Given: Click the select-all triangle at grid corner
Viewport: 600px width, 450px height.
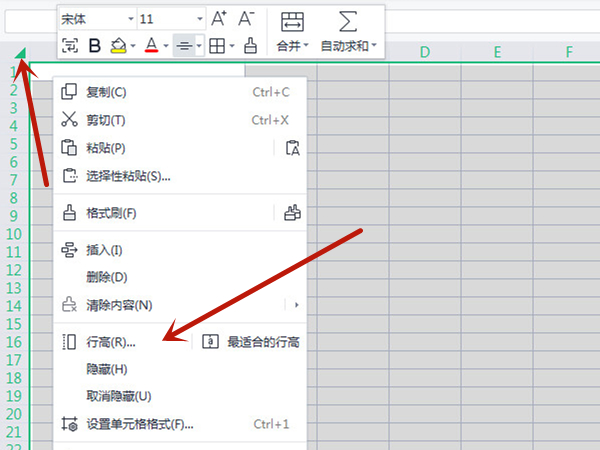Looking at the screenshot, I should [x=21, y=53].
